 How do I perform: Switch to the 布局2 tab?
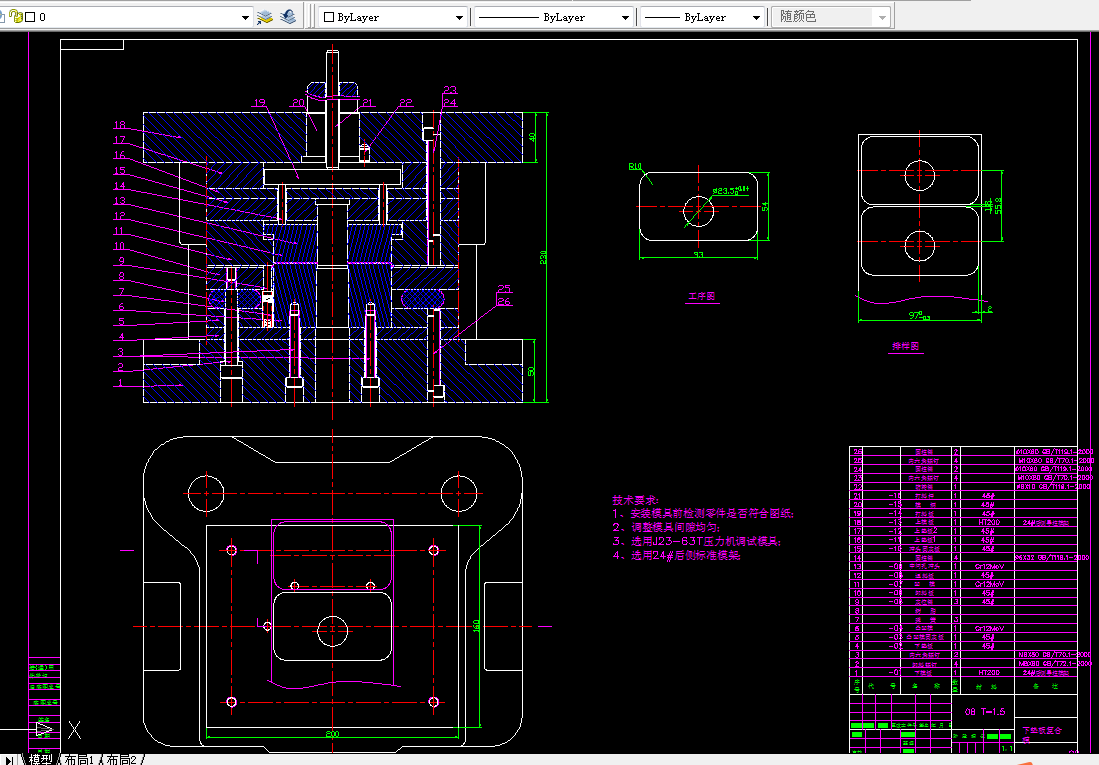[x=121, y=759]
